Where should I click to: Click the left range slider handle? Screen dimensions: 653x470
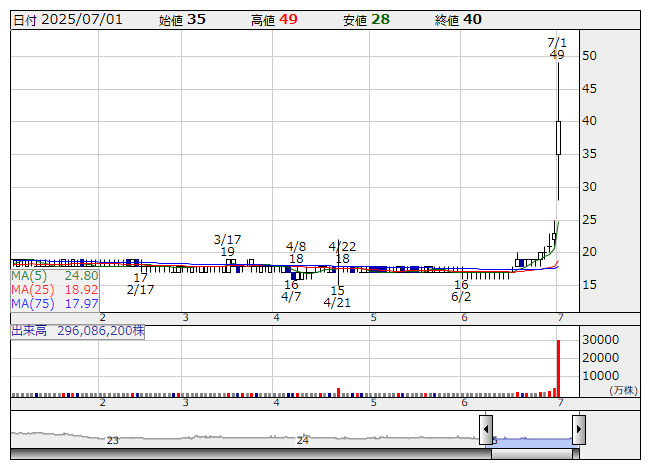pyautogui.click(x=486, y=430)
